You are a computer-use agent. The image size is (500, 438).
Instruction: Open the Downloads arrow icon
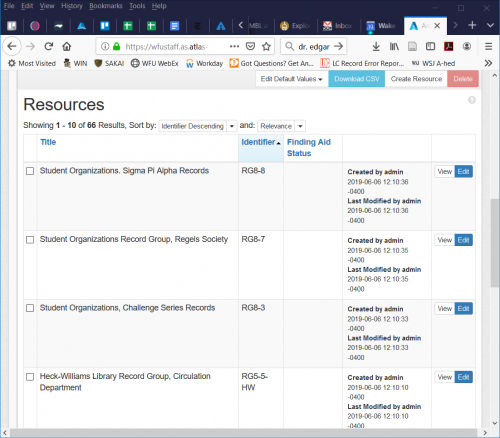(376, 46)
